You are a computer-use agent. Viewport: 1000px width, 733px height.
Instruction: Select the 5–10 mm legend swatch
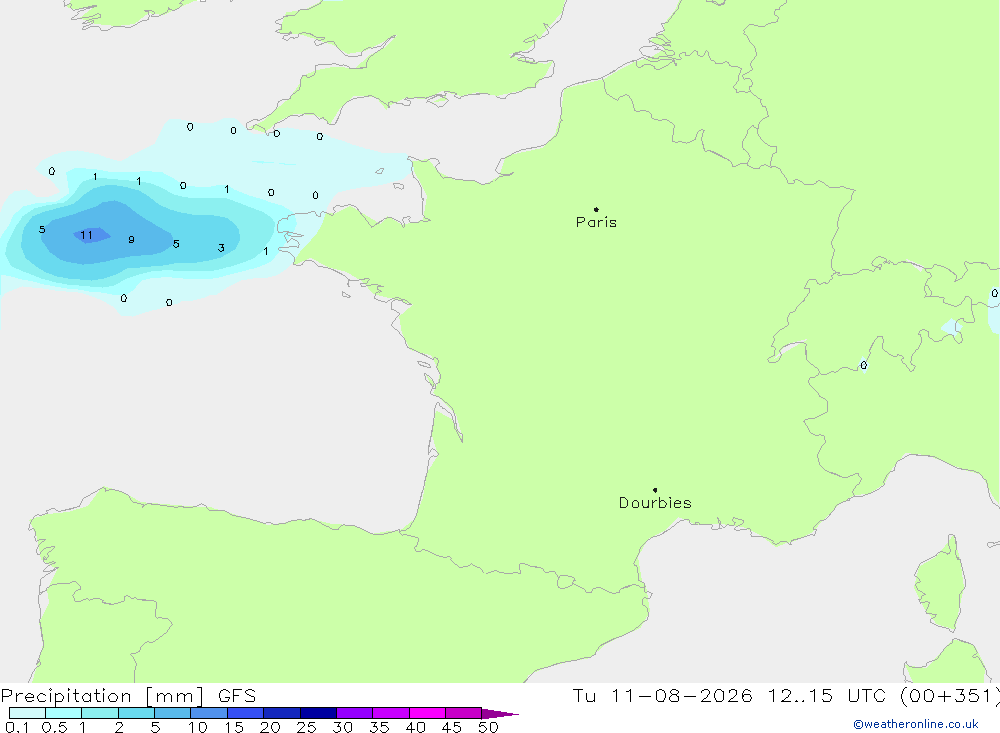coord(173,713)
